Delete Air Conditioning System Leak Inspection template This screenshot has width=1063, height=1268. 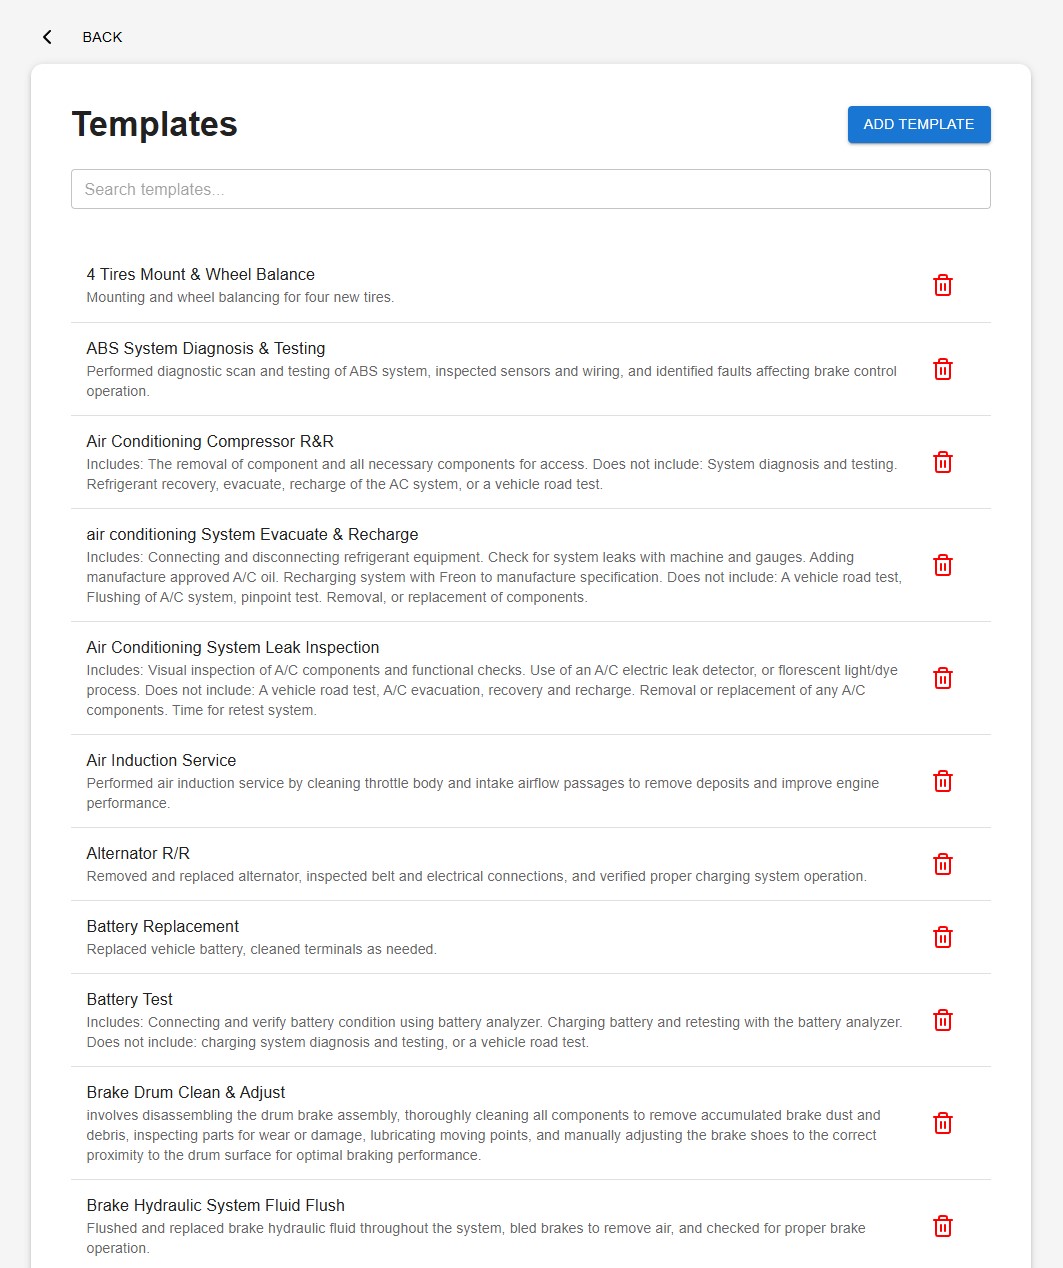(942, 679)
